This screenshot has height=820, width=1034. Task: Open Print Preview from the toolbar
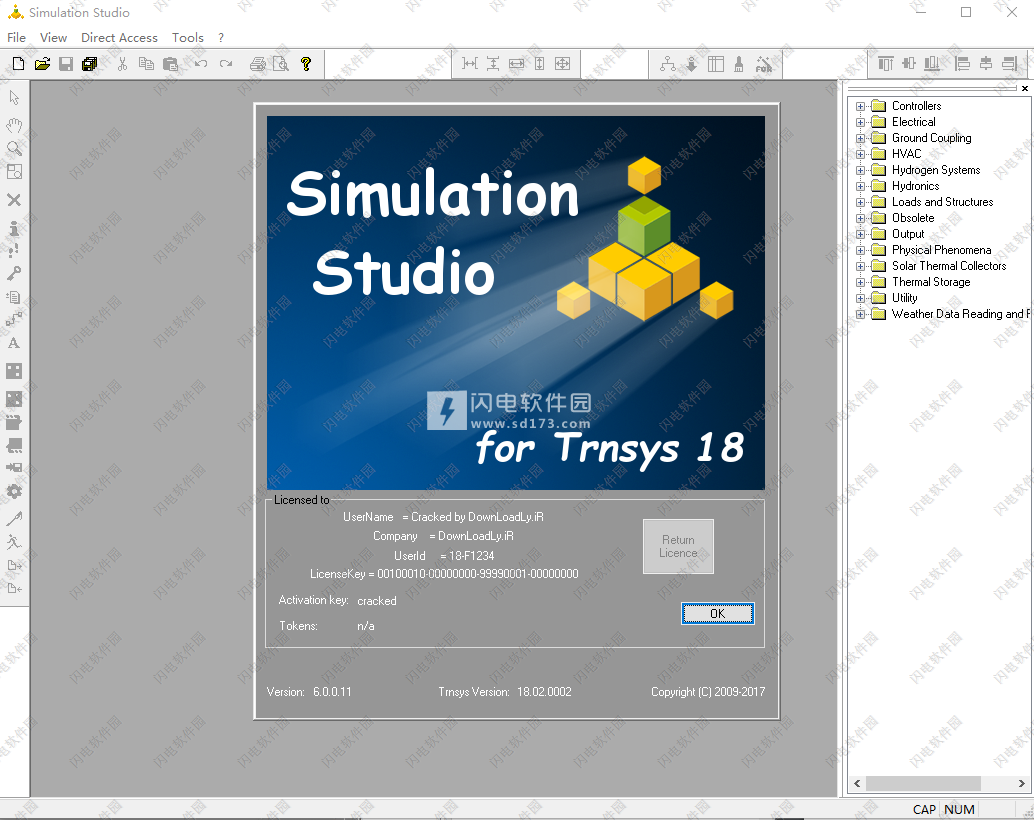point(281,64)
